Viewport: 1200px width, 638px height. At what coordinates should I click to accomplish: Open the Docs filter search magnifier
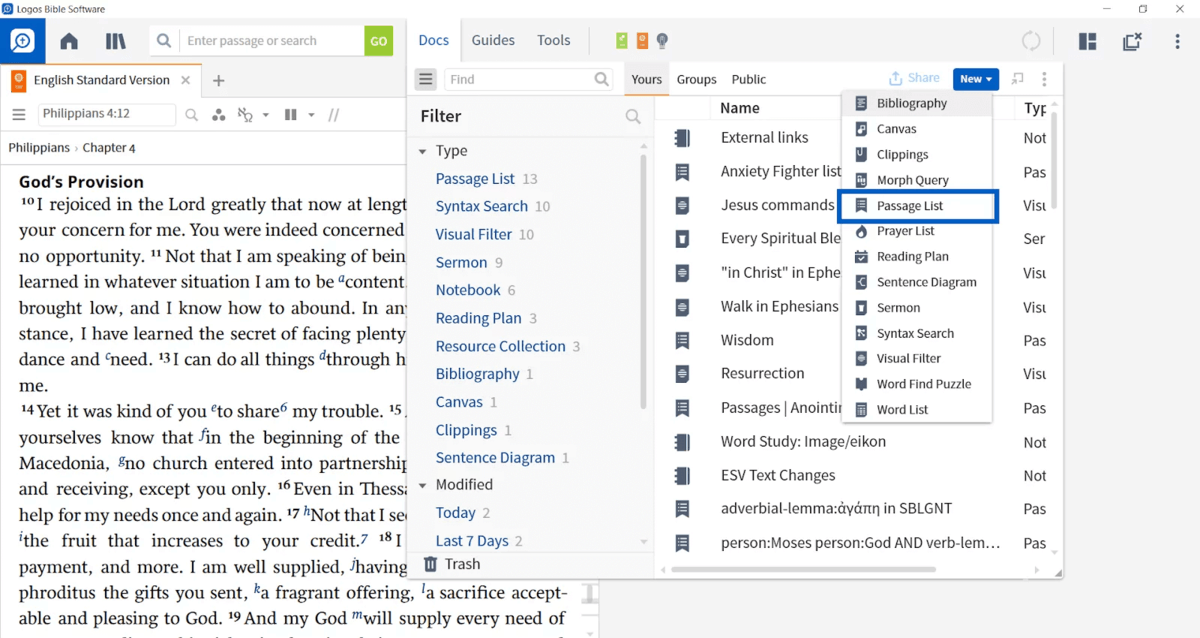(x=633, y=117)
